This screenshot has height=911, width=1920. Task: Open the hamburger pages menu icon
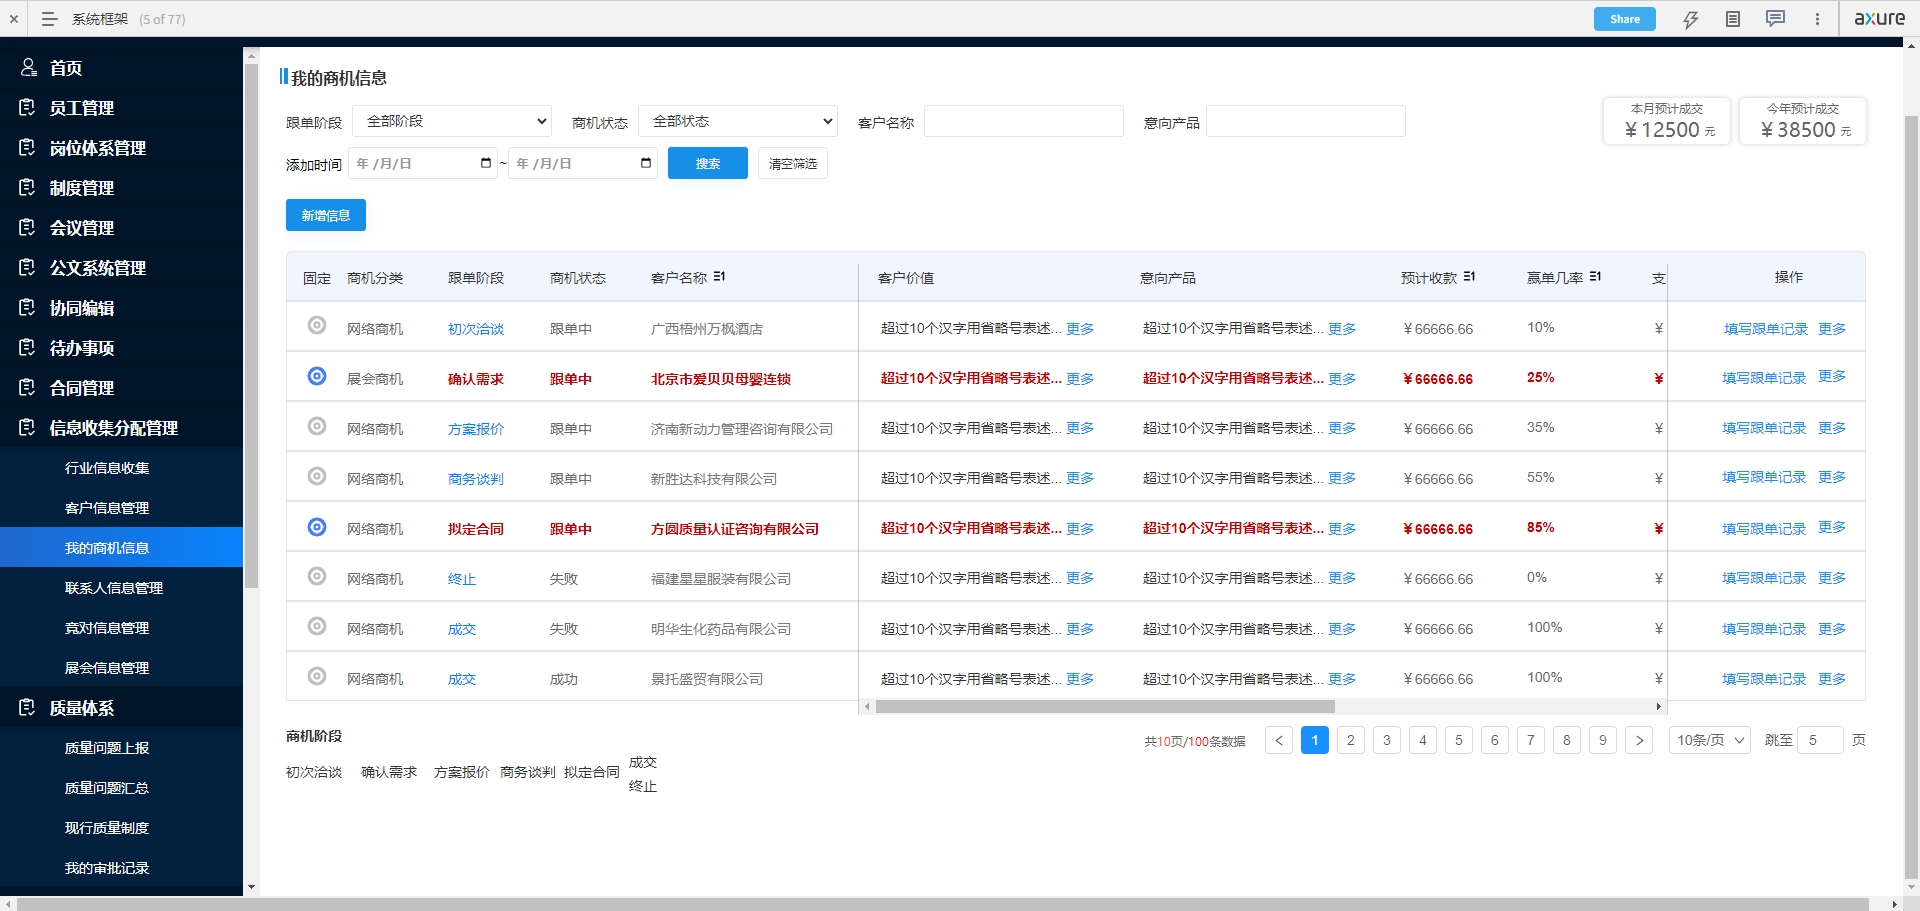click(x=49, y=19)
